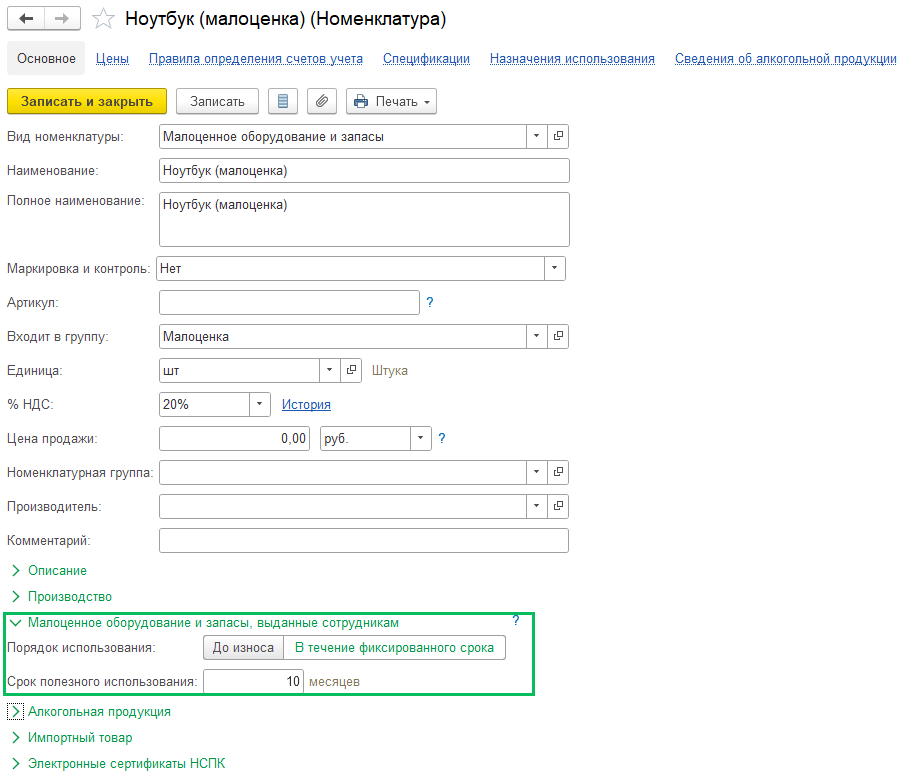Screen dimensions: 902x781
Task: Open the report list icon in toolbar
Action: coord(283,101)
